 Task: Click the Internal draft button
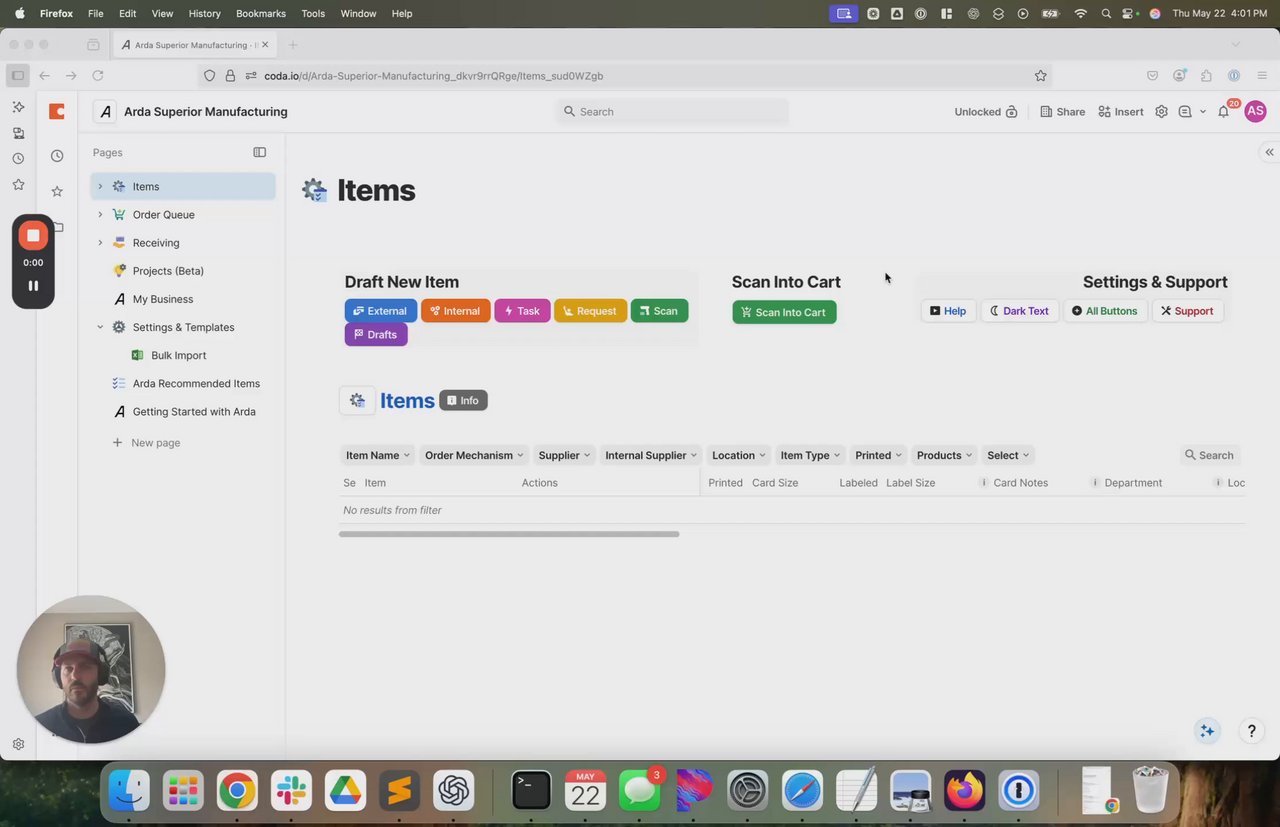(x=456, y=311)
